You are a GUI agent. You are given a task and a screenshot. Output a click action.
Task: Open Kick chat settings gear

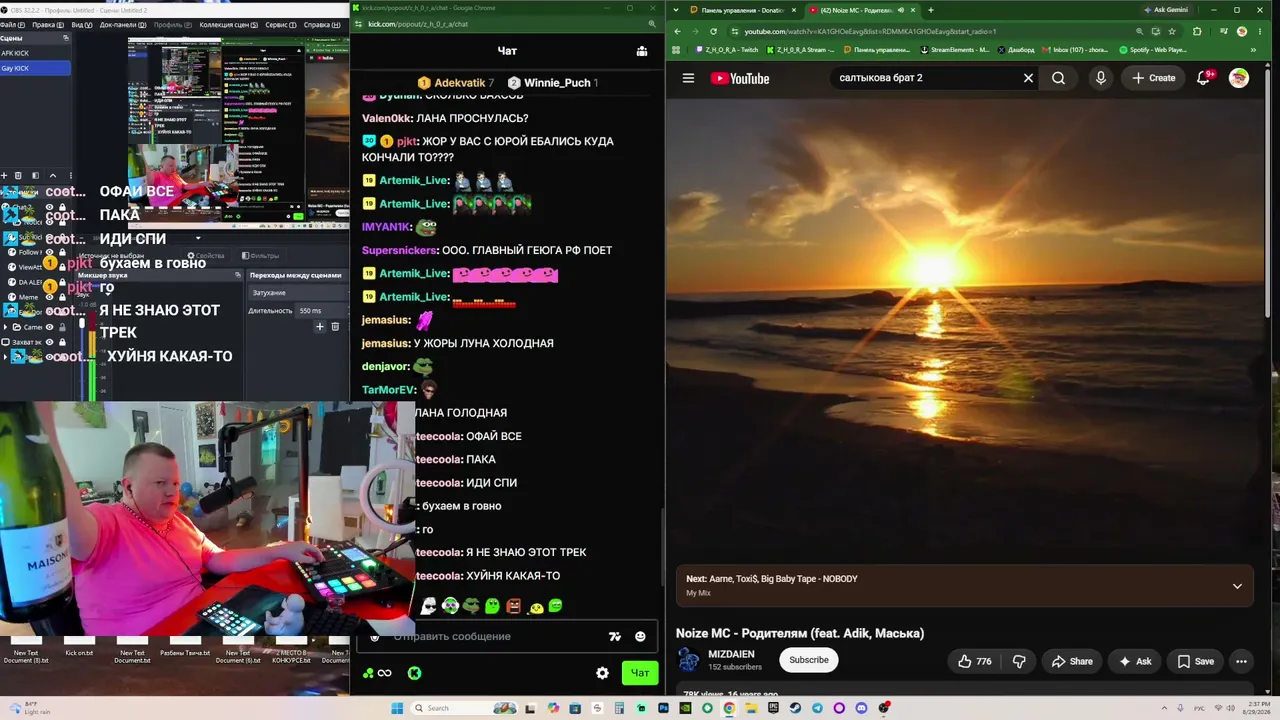click(602, 673)
